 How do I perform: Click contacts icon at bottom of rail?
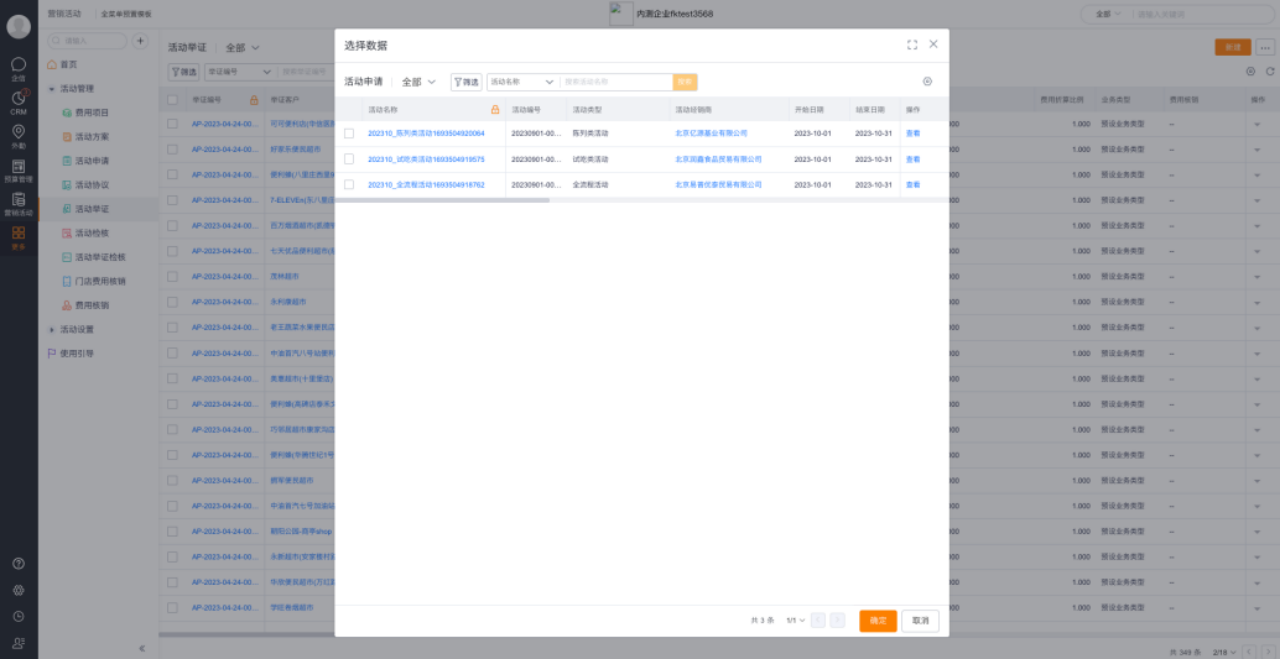click(18, 643)
